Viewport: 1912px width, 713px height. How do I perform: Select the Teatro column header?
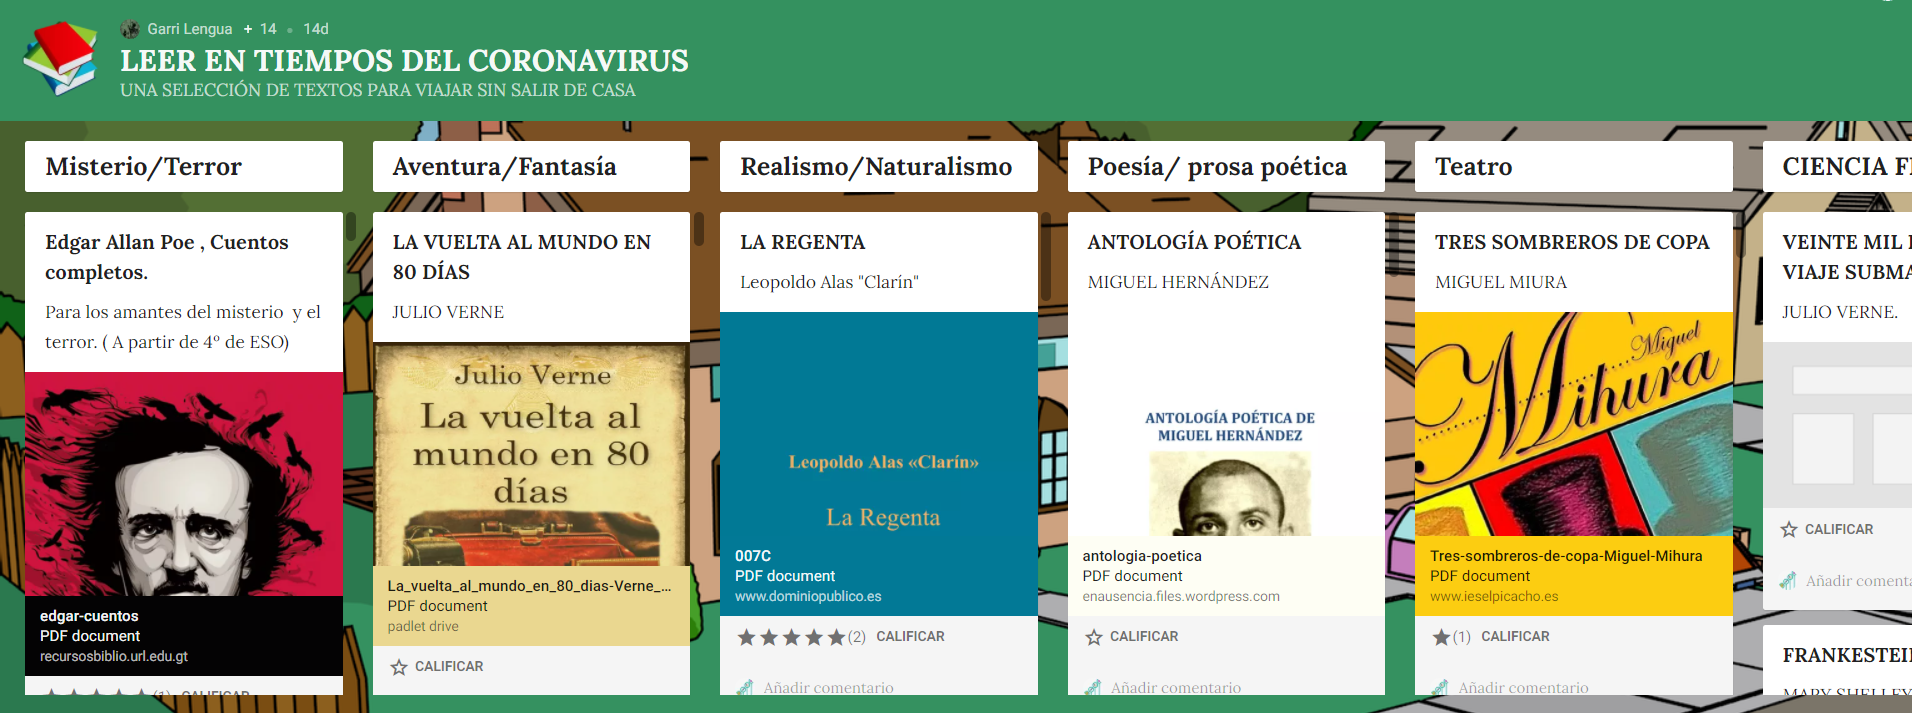[x=1574, y=166]
